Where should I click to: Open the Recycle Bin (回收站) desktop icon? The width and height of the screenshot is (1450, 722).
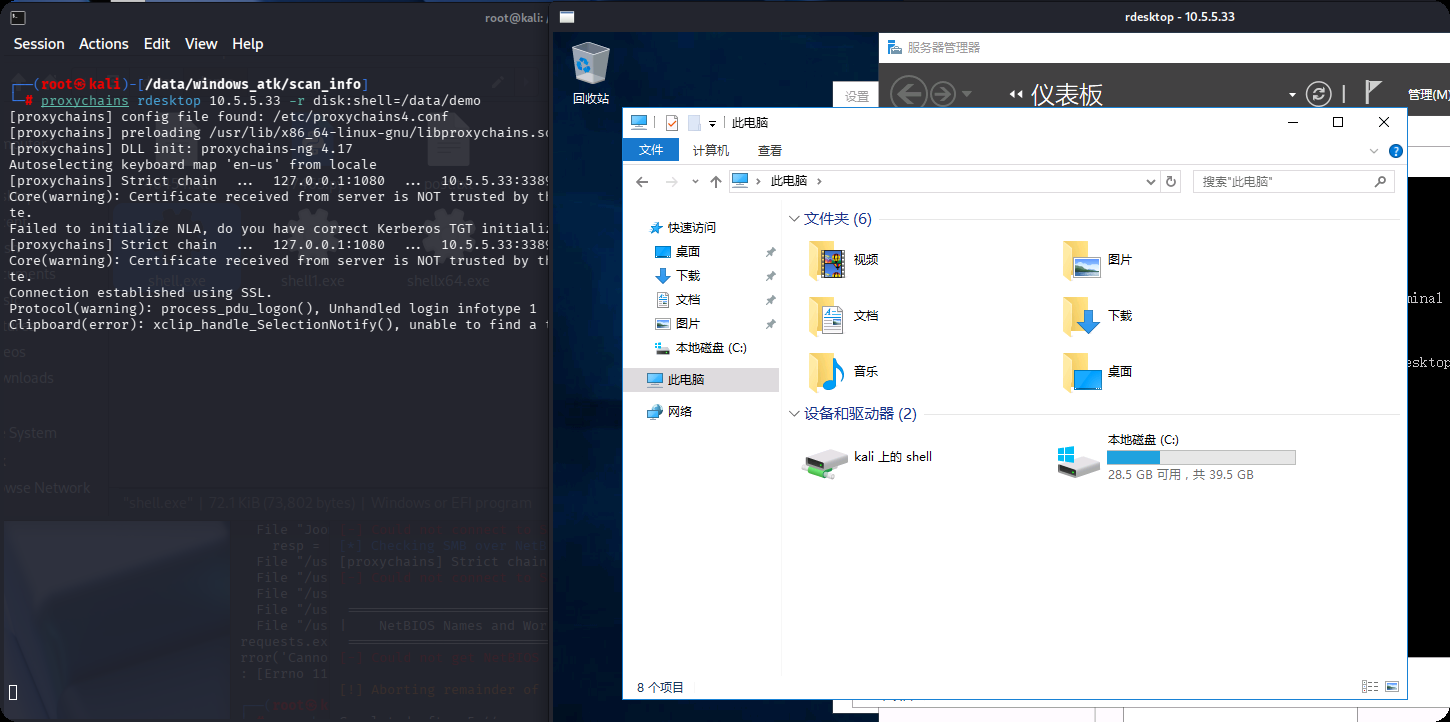(x=590, y=70)
